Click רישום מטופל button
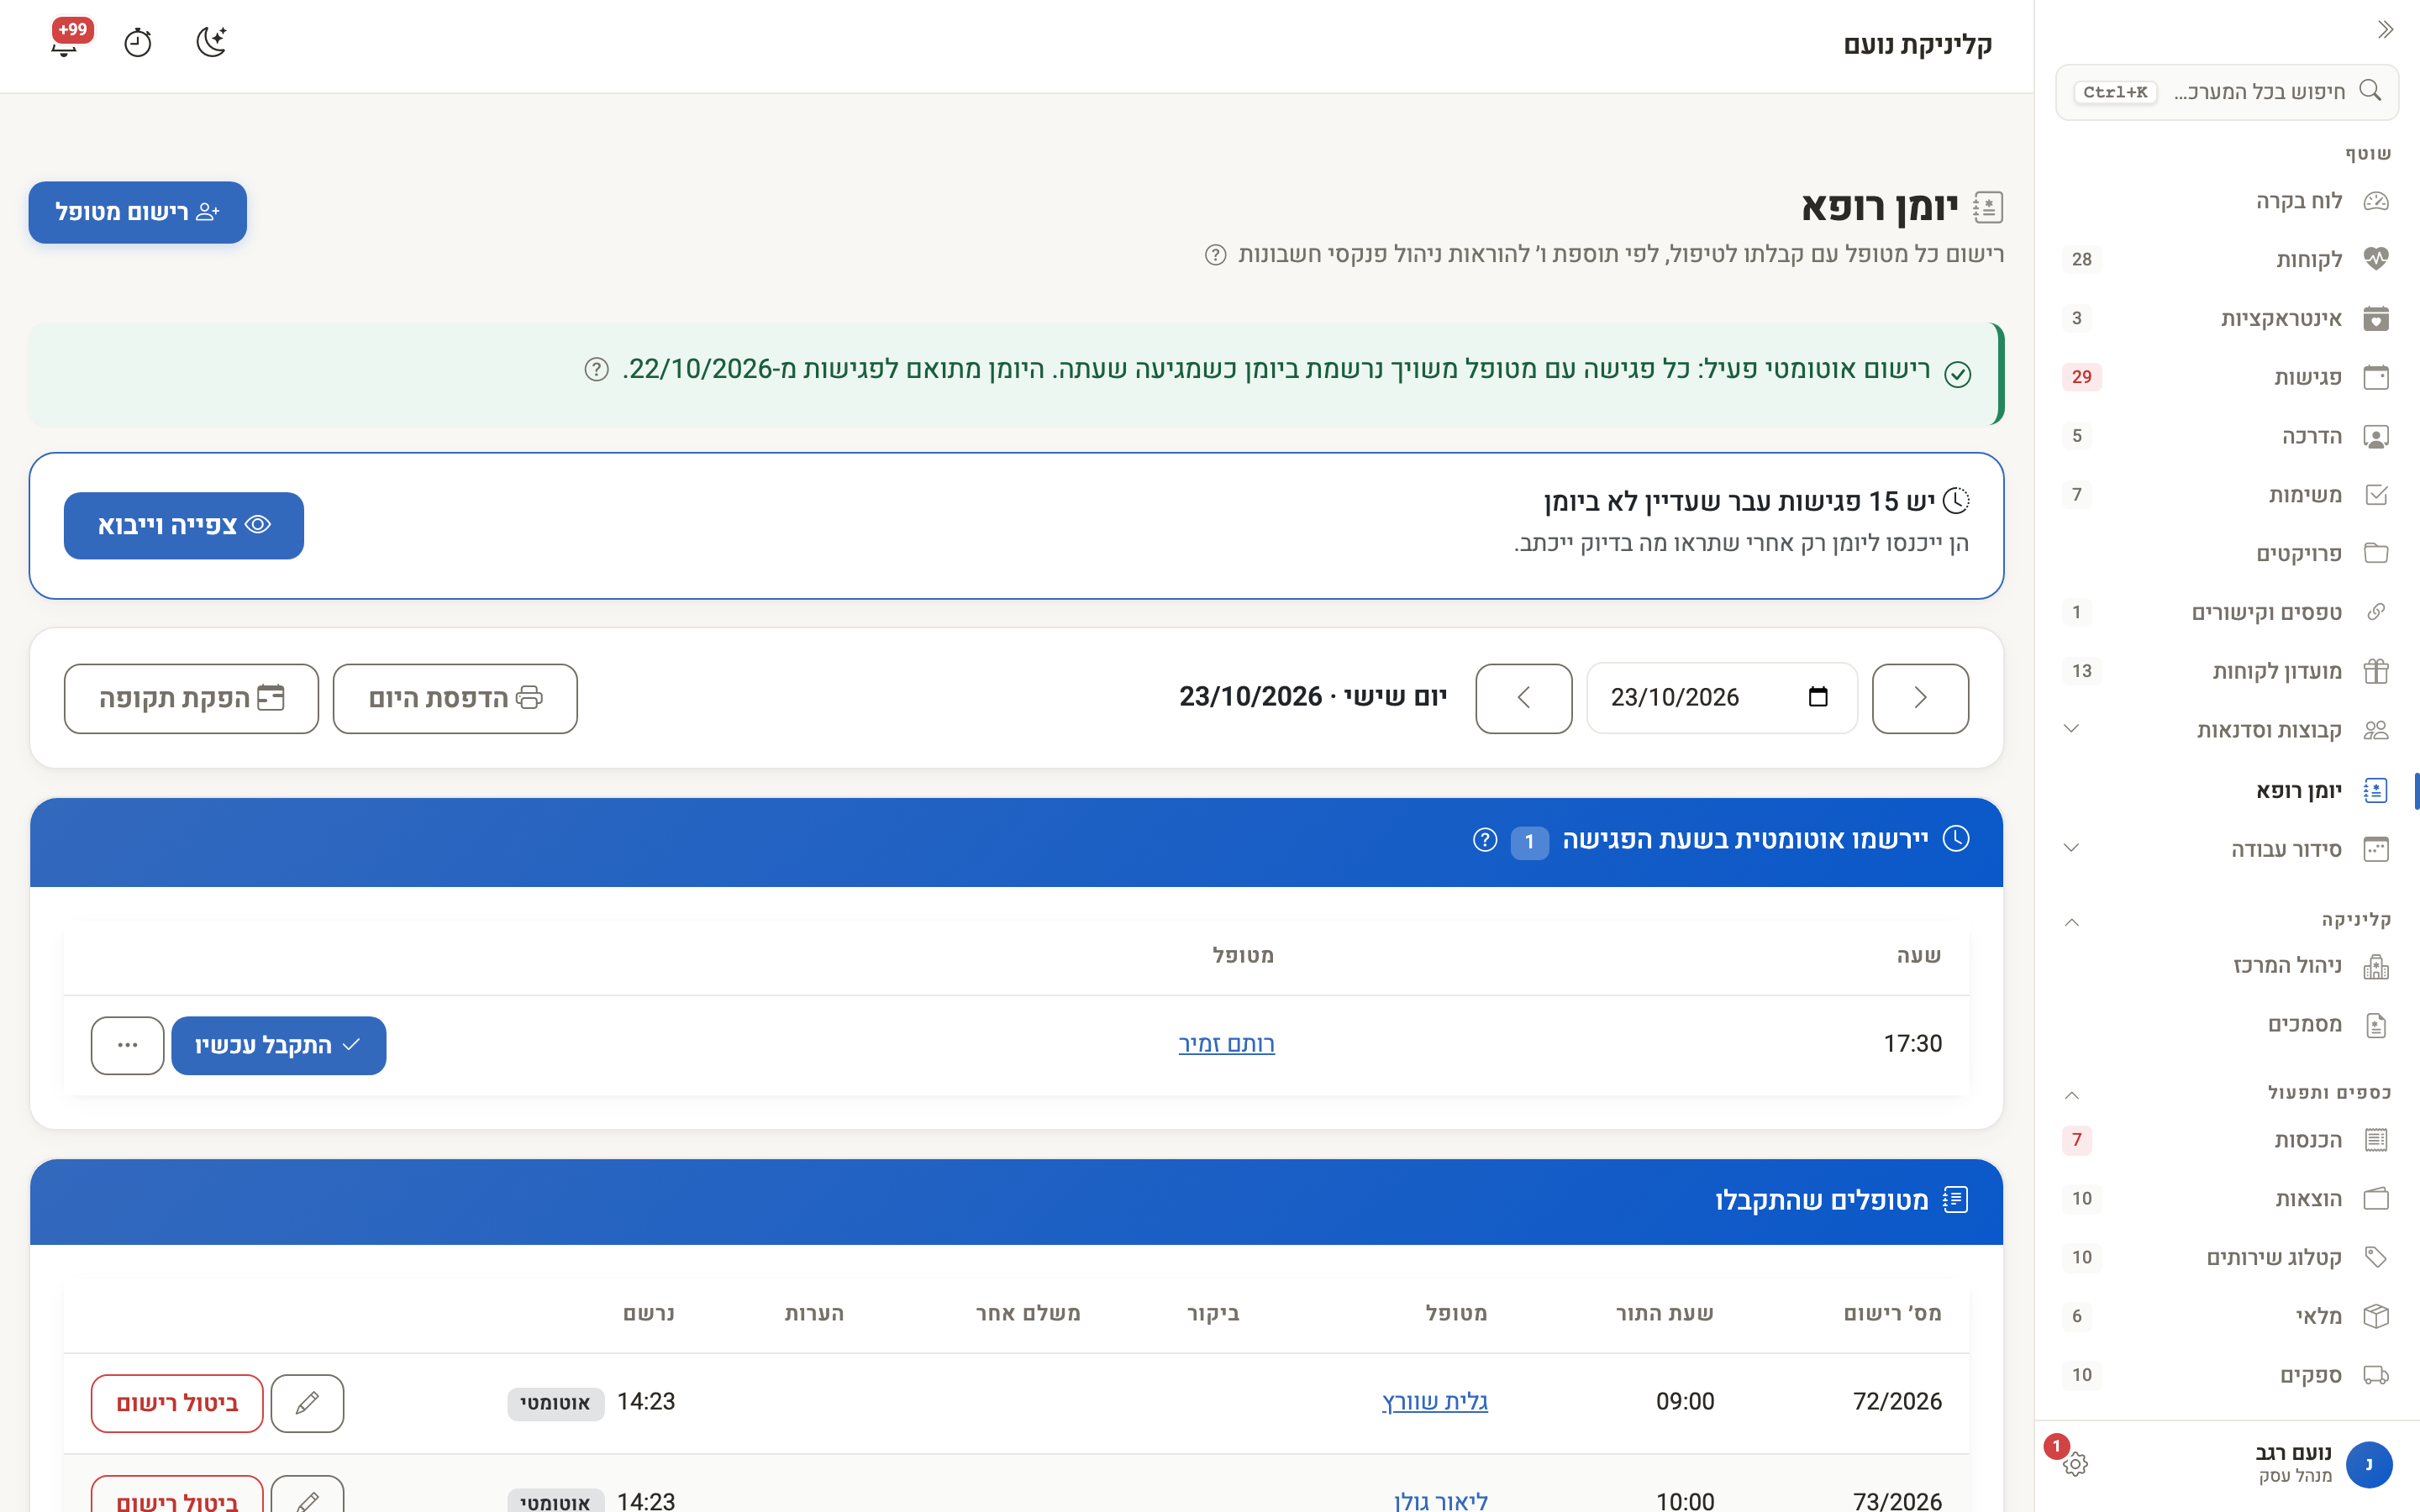 coord(138,212)
